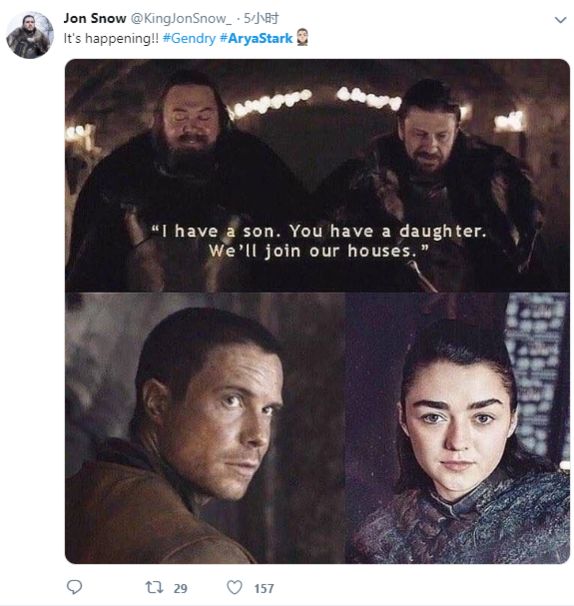
Task: Open the top meme panel with two men
Action: tap(317, 175)
